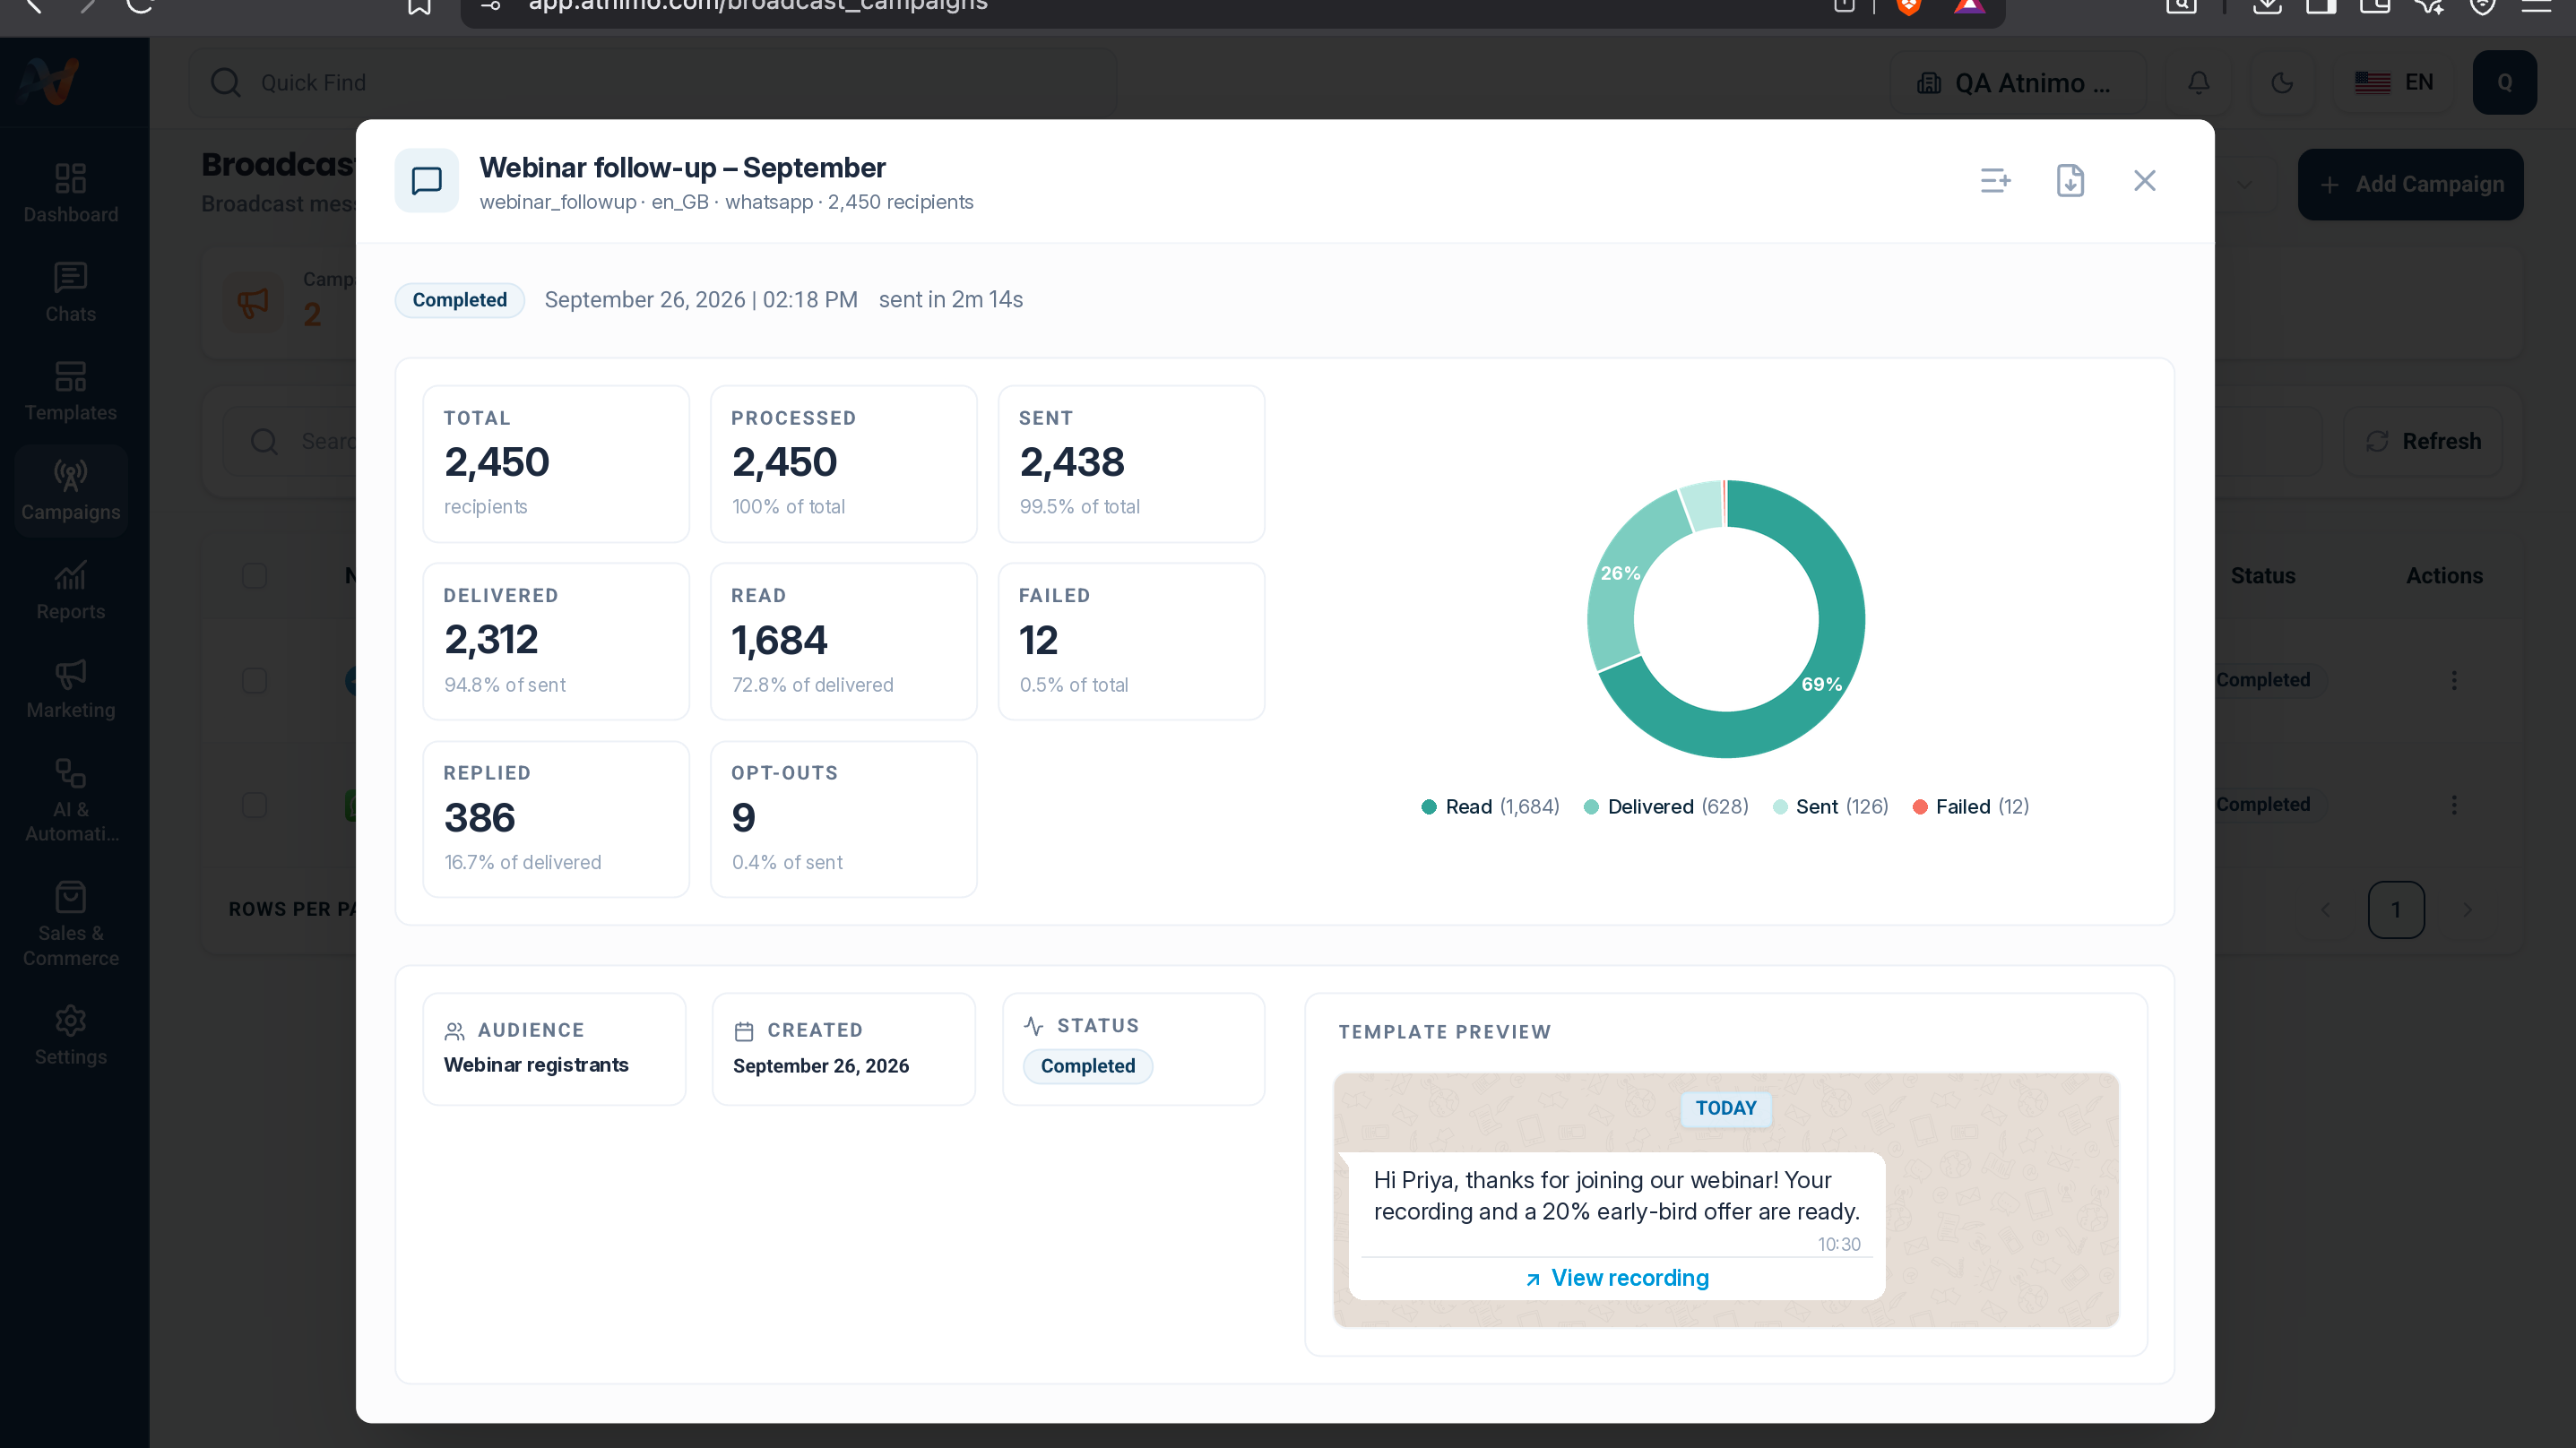The image size is (2576, 1448).
Task: Go to page 1 in pagination
Action: click(2396, 910)
